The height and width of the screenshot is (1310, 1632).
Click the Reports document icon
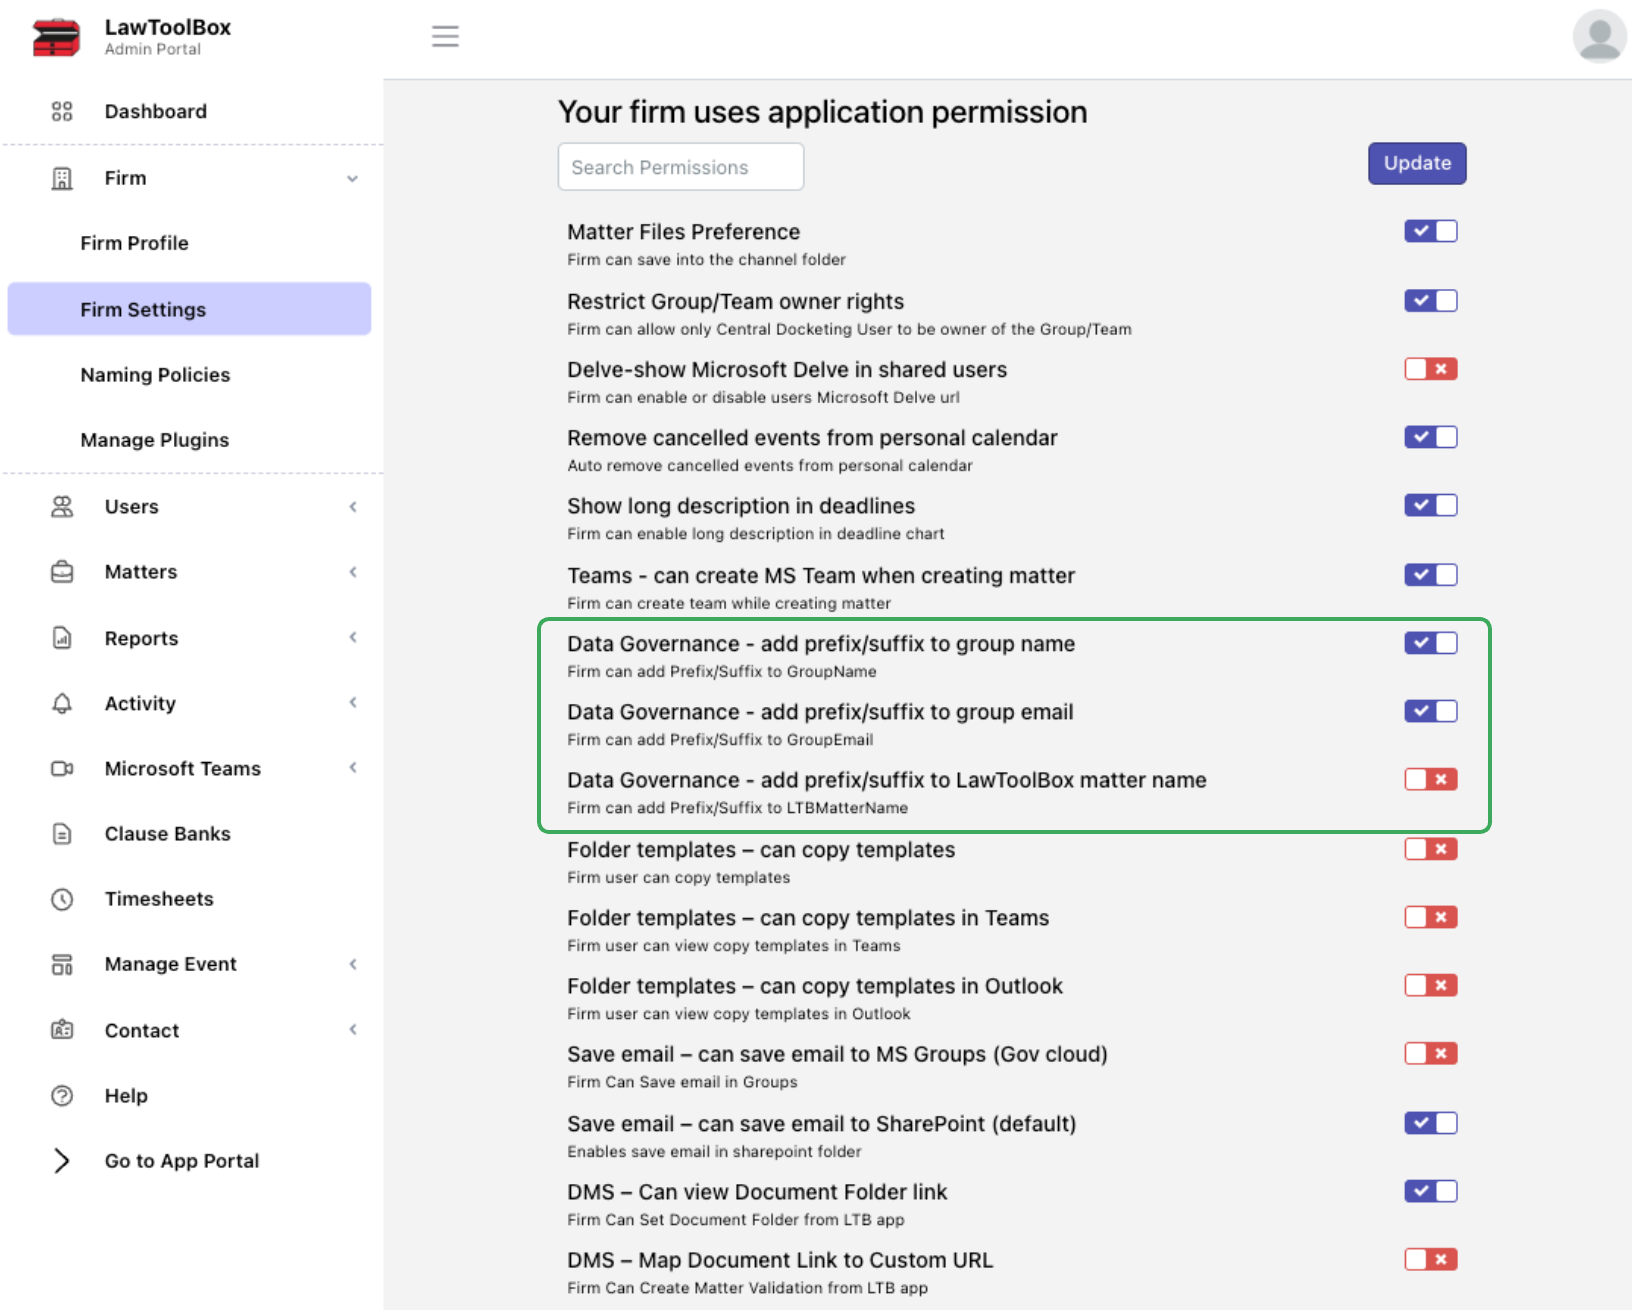pos(62,638)
